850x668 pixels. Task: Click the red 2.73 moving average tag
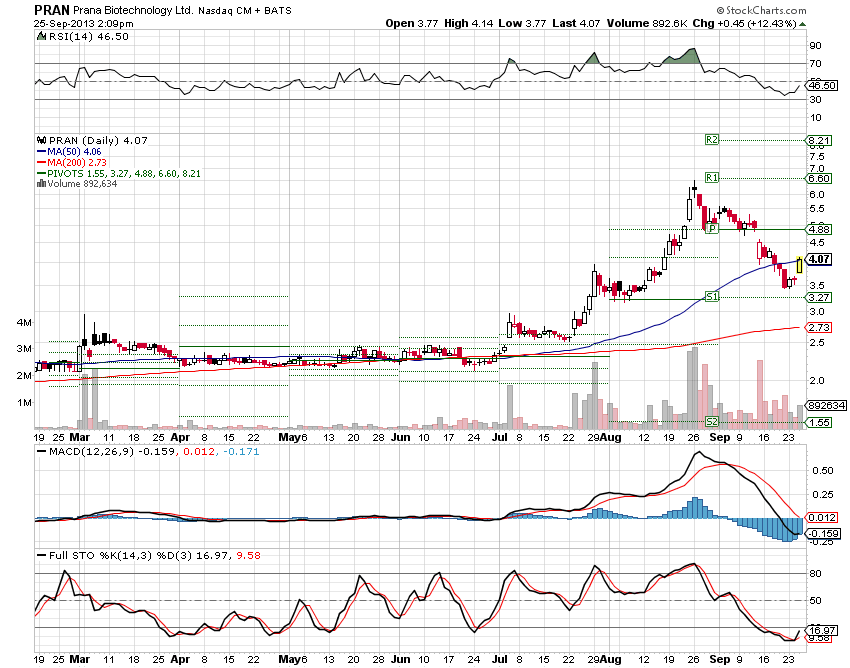(x=819, y=327)
